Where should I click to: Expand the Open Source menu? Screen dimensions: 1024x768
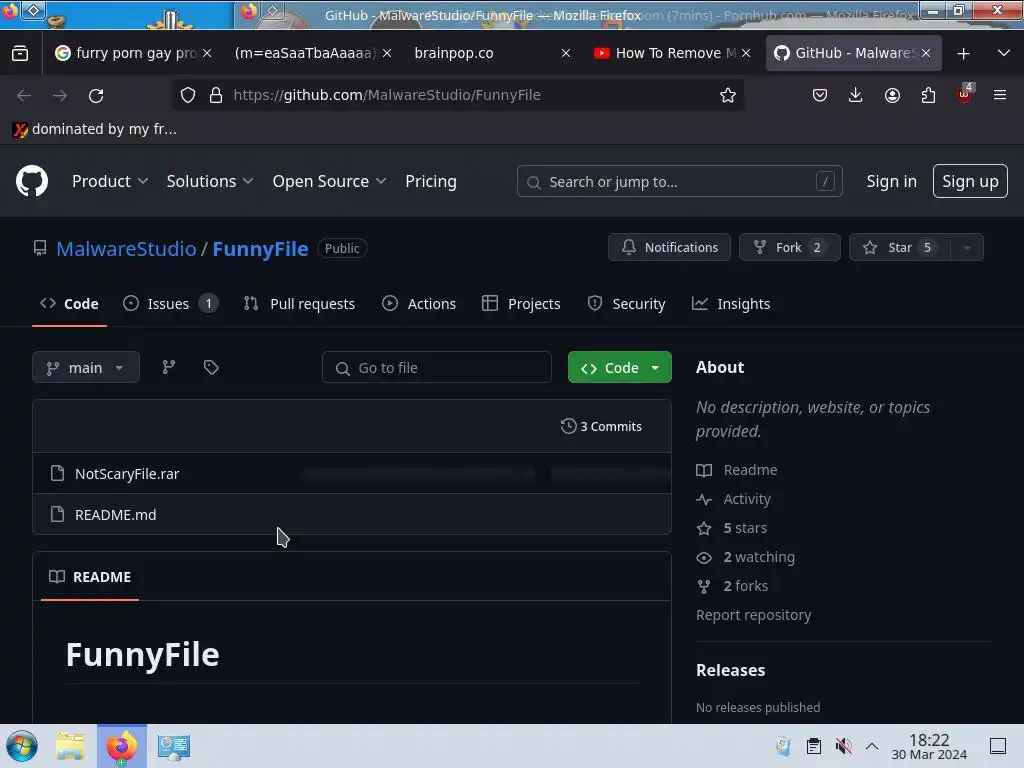[x=329, y=182]
